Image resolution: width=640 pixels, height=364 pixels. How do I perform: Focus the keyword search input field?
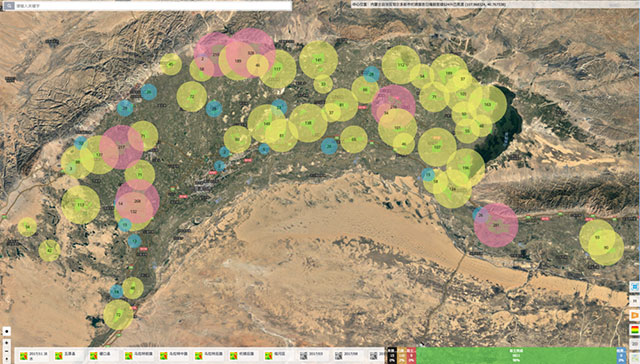pyautogui.click(x=153, y=6)
